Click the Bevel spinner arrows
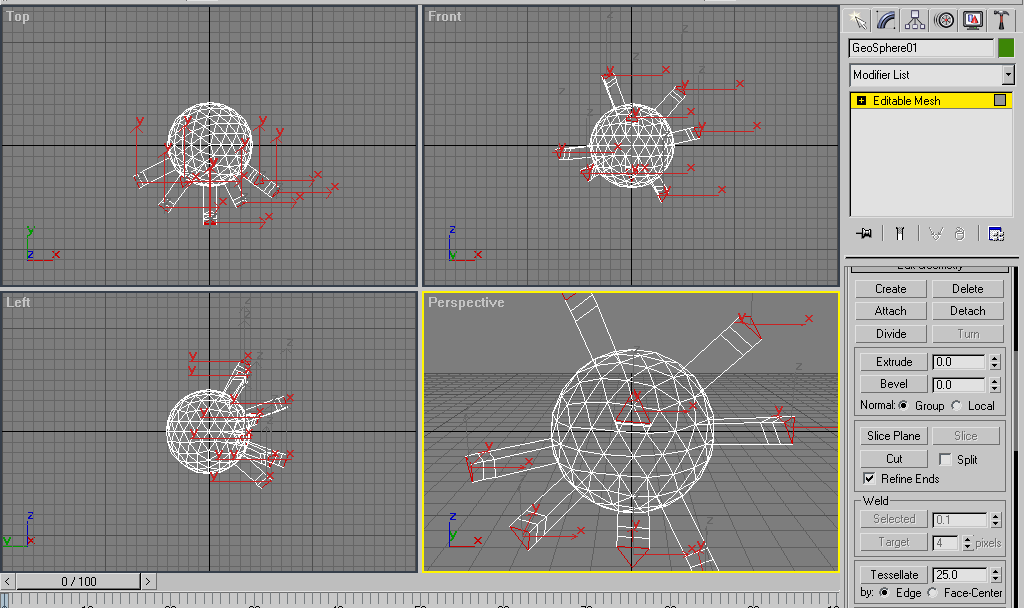 pos(995,385)
